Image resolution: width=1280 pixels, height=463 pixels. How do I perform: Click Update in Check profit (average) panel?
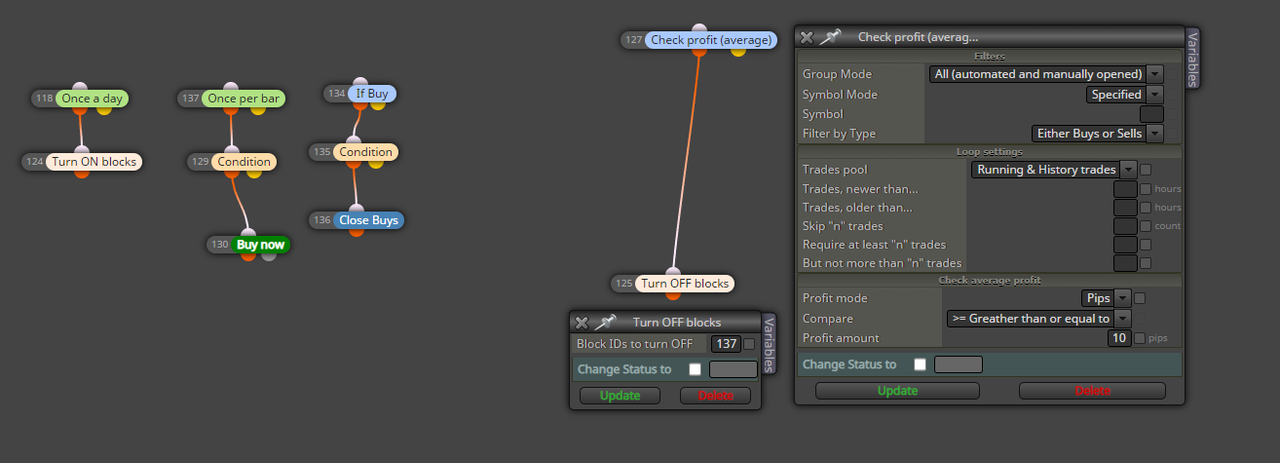point(897,391)
